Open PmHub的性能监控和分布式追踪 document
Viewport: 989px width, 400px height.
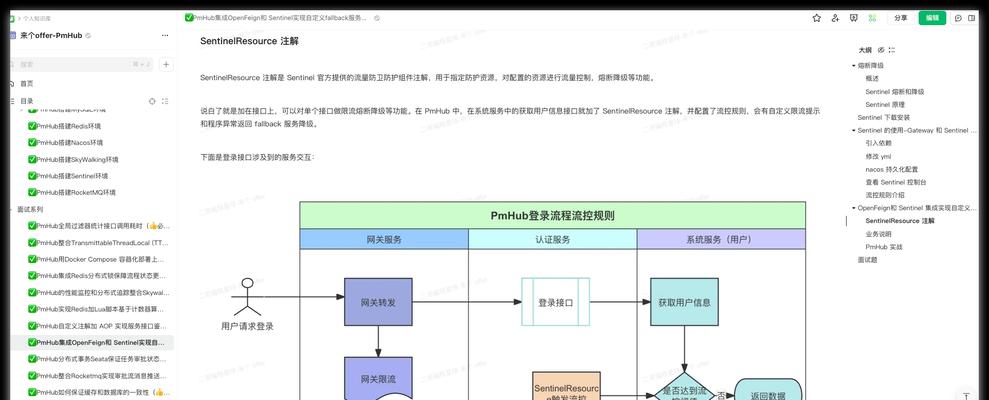pyautogui.click(x=99, y=293)
